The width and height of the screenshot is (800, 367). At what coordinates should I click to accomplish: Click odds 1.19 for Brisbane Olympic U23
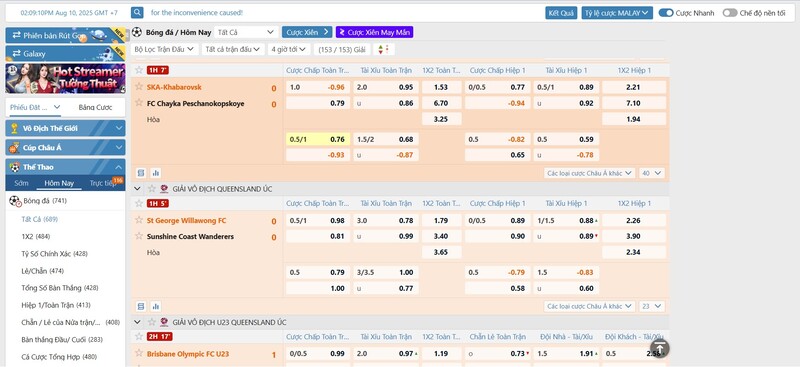point(441,353)
